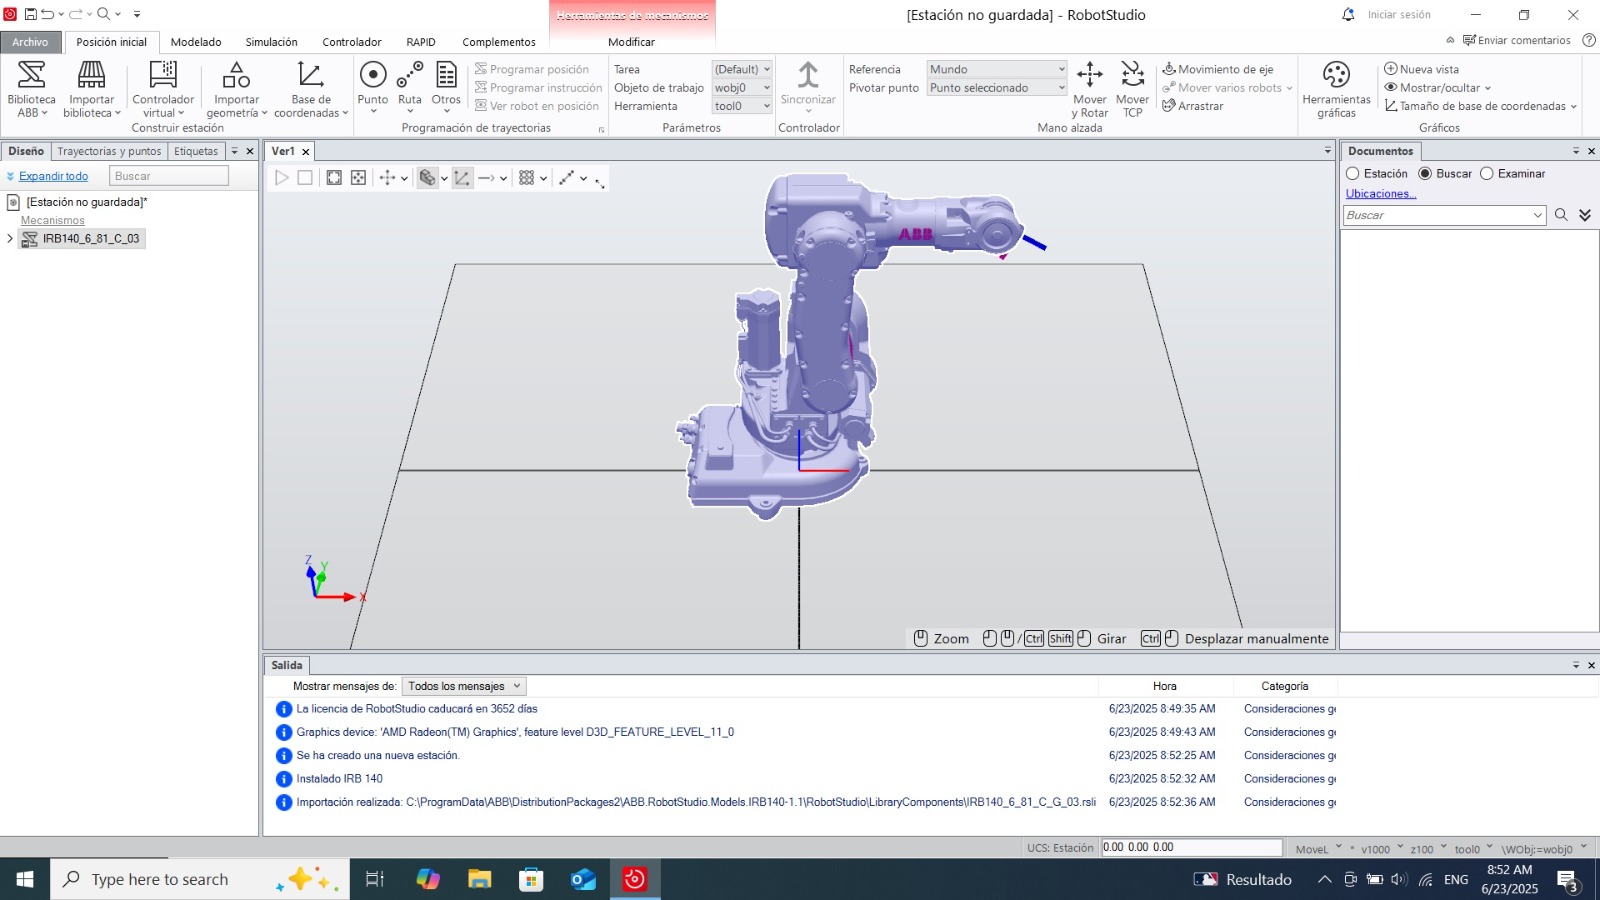
Task: Select Base de coordenadas tool
Action: click(311, 89)
